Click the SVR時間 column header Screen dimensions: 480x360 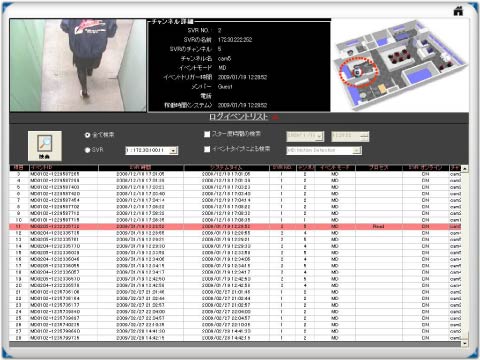click(141, 167)
